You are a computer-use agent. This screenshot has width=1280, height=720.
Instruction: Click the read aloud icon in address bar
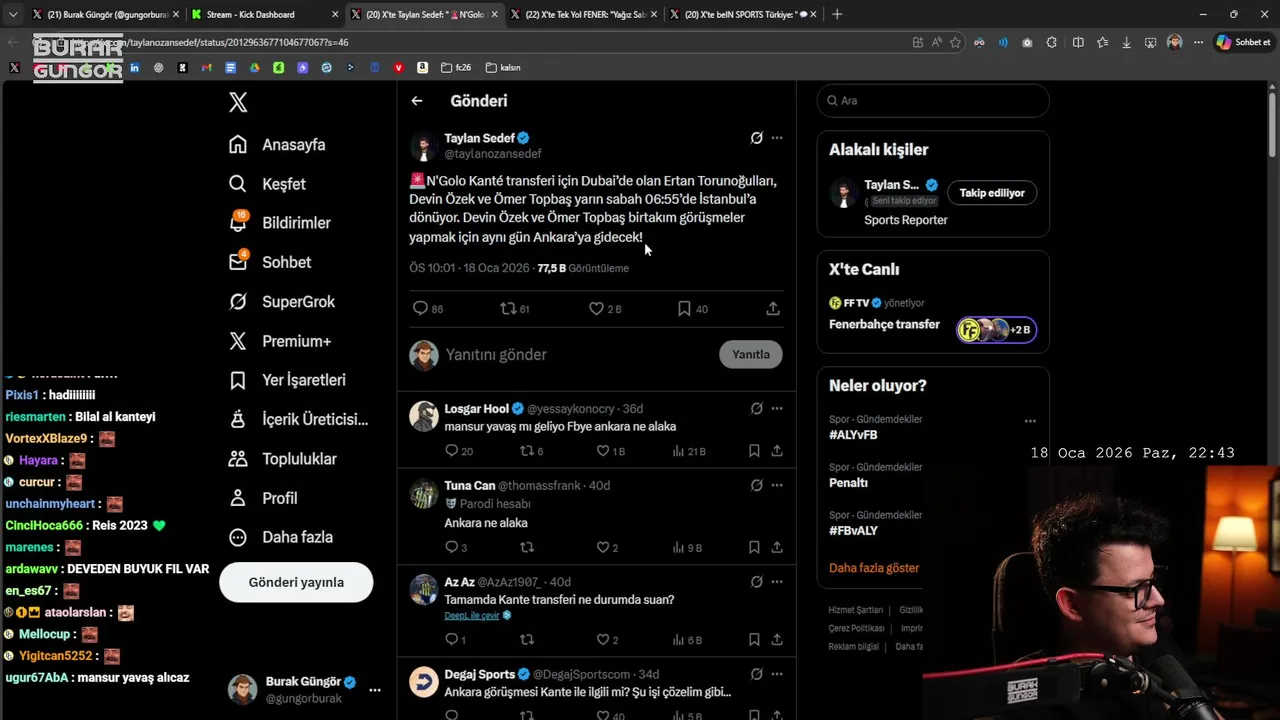[936, 42]
